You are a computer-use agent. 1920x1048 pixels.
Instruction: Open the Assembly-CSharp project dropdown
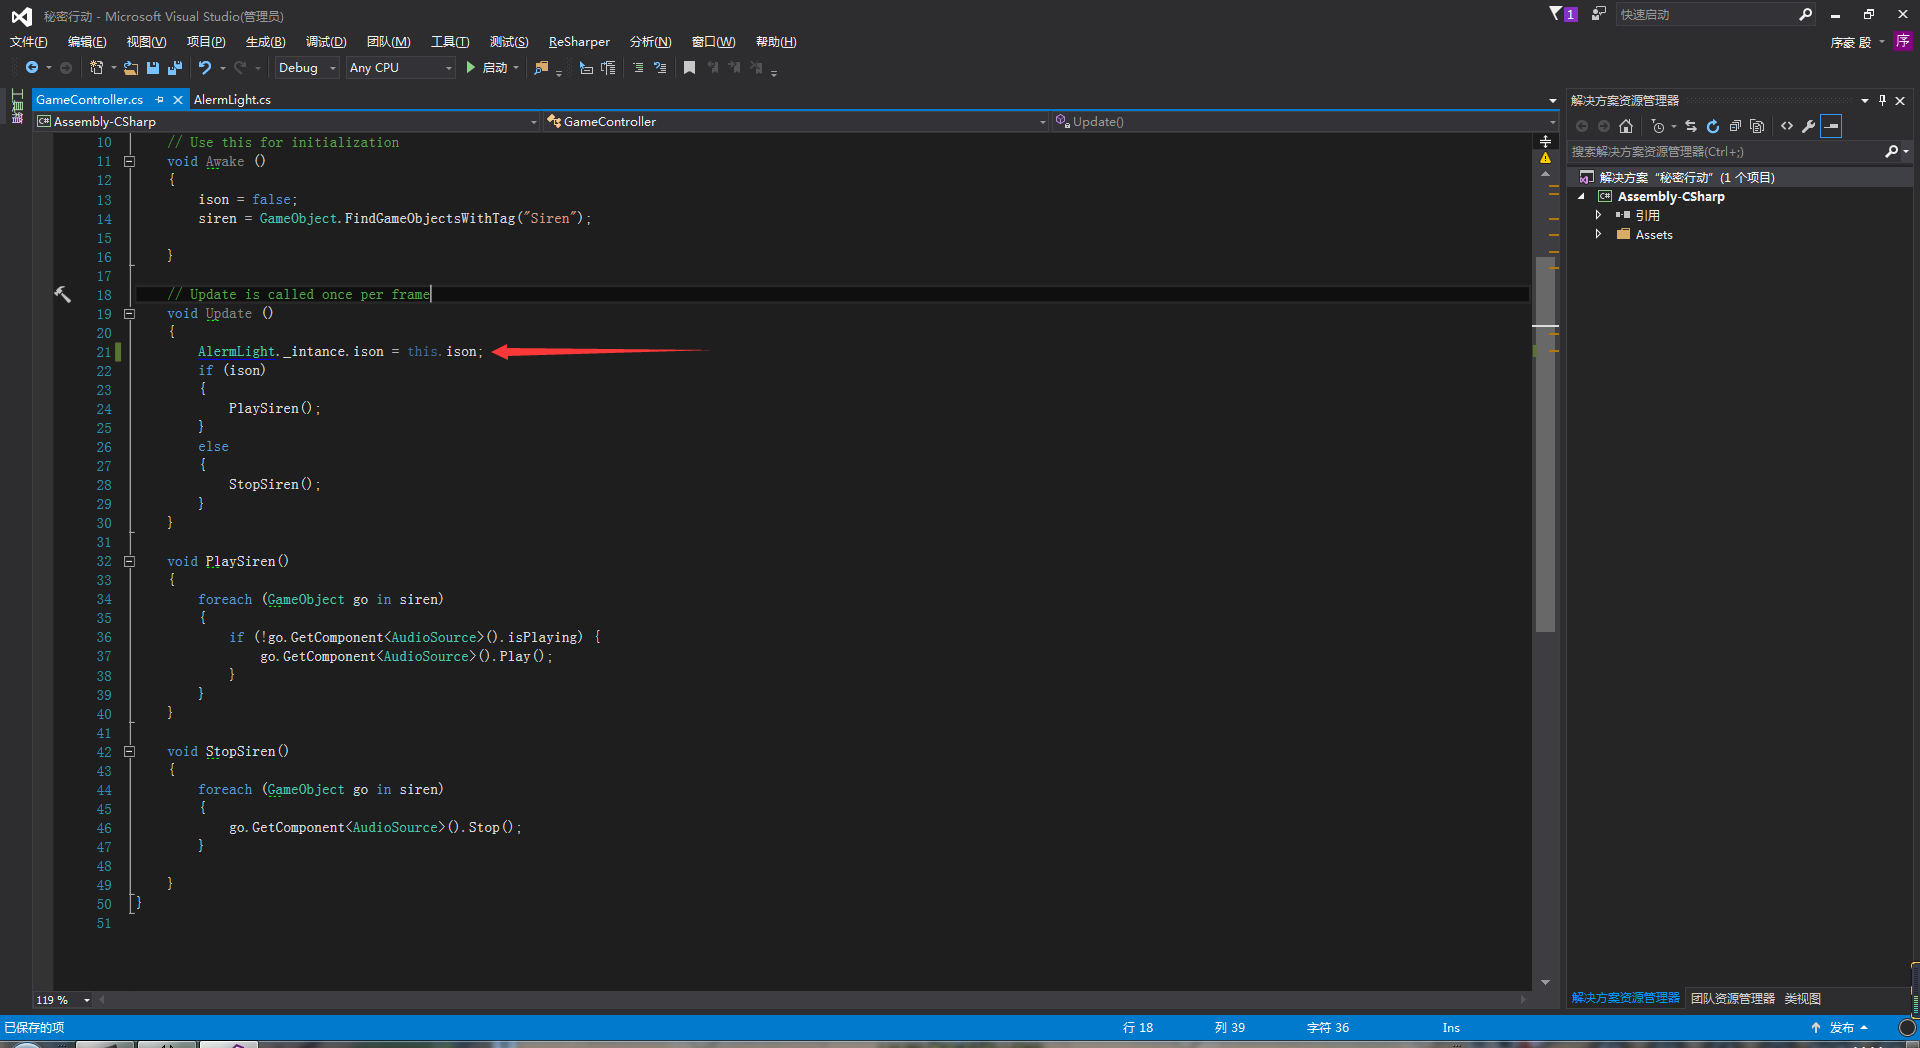(x=288, y=122)
